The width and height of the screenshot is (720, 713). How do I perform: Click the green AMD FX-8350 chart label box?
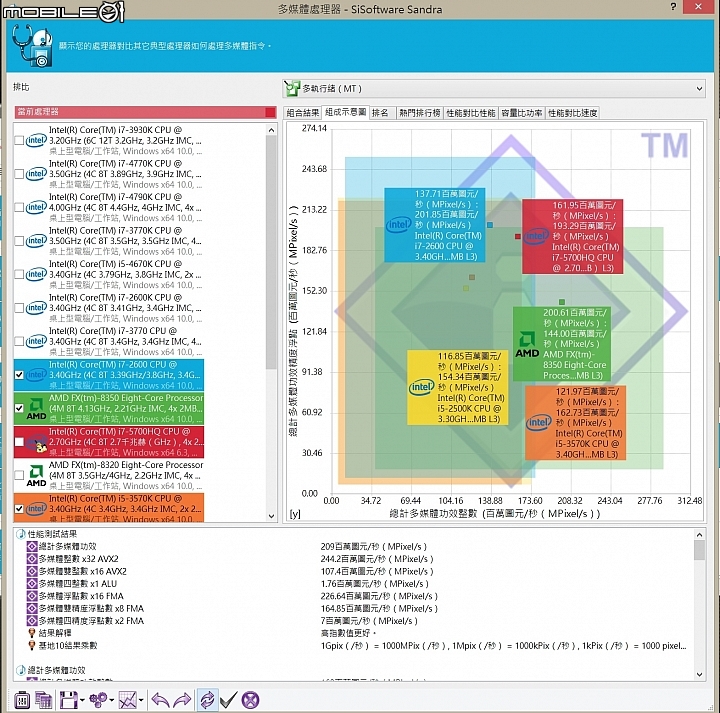point(562,344)
